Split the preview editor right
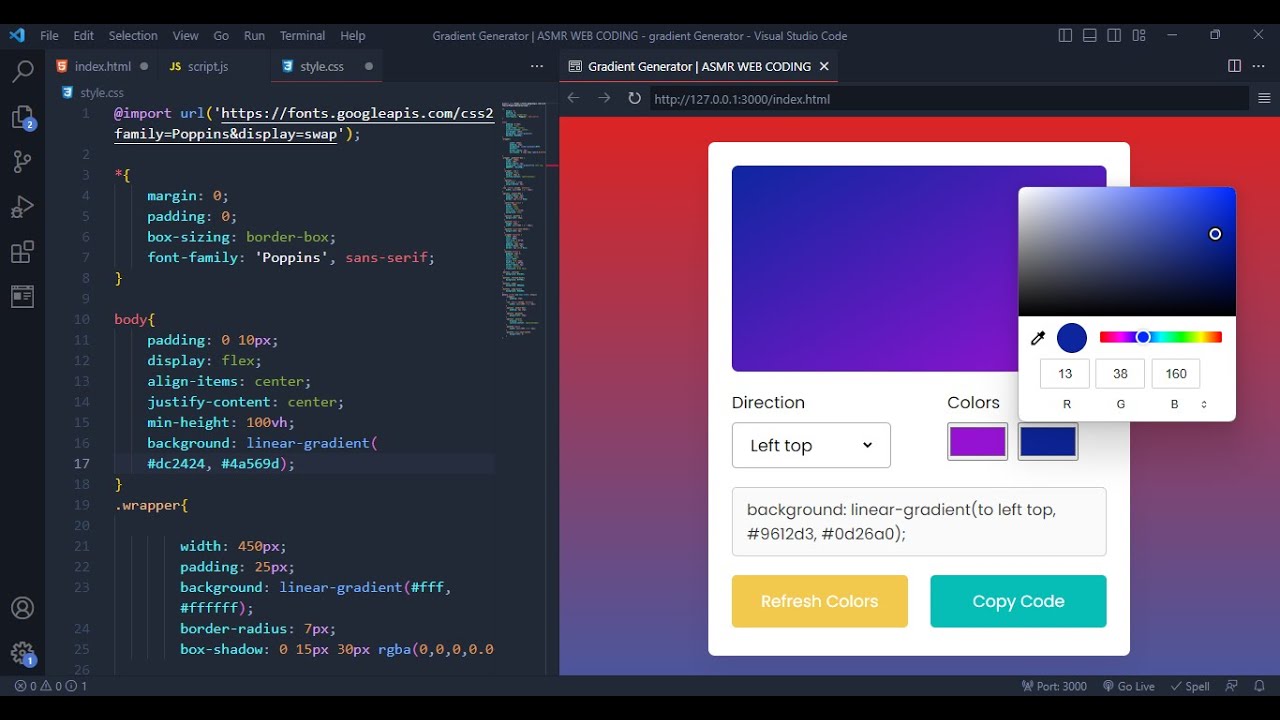This screenshot has height=720, width=1280. tap(1234, 66)
